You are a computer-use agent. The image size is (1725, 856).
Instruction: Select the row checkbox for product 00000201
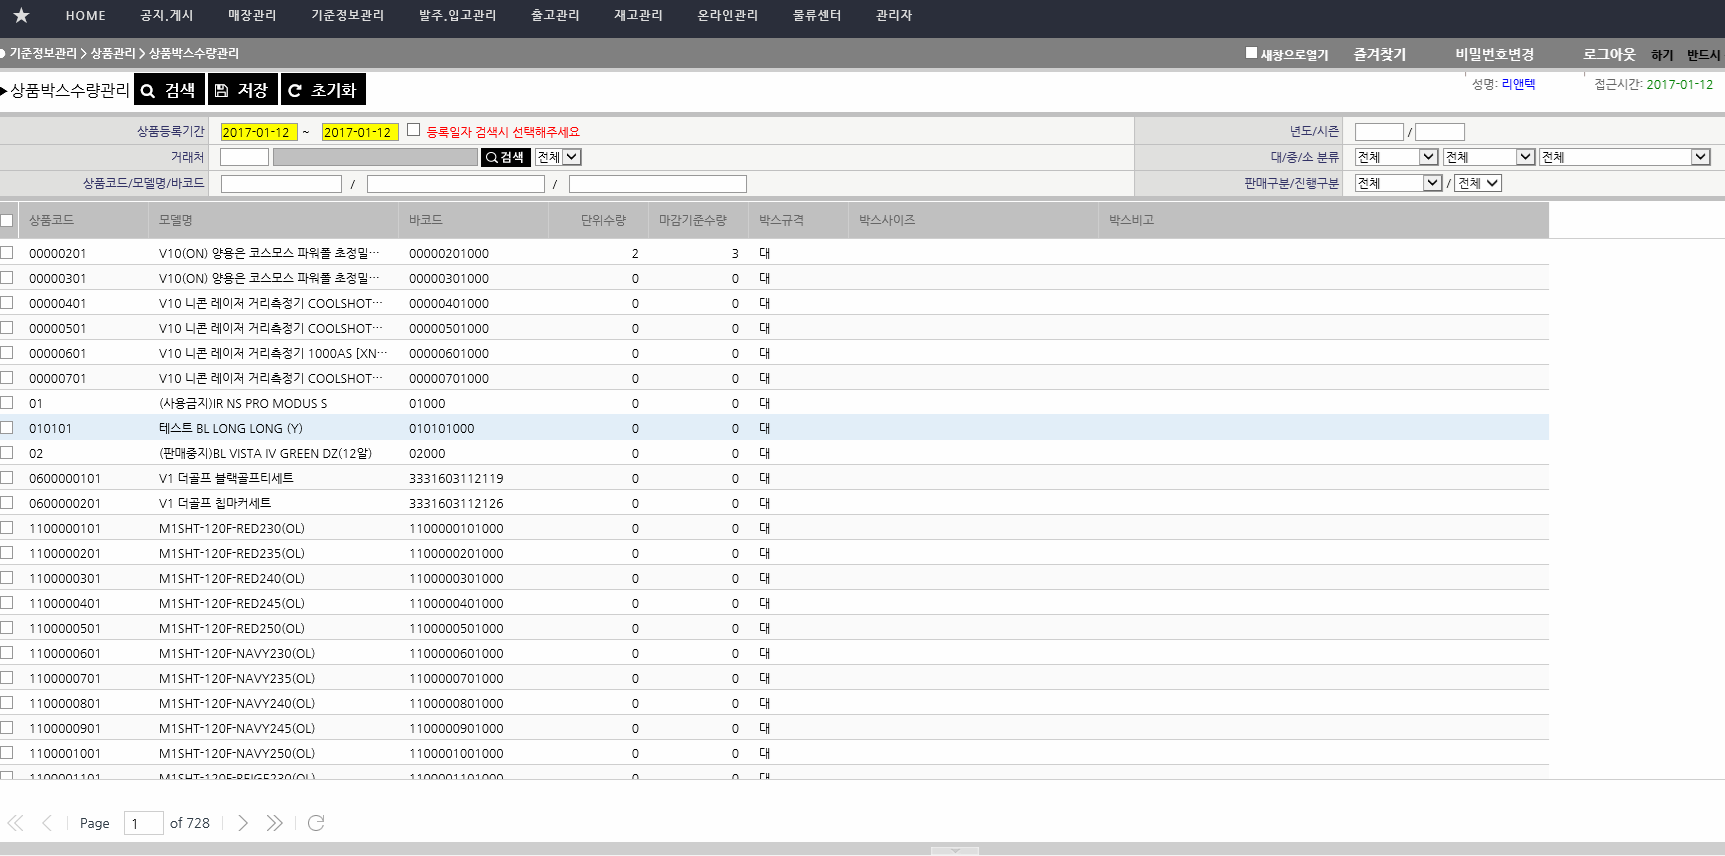click(x=7, y=253)
